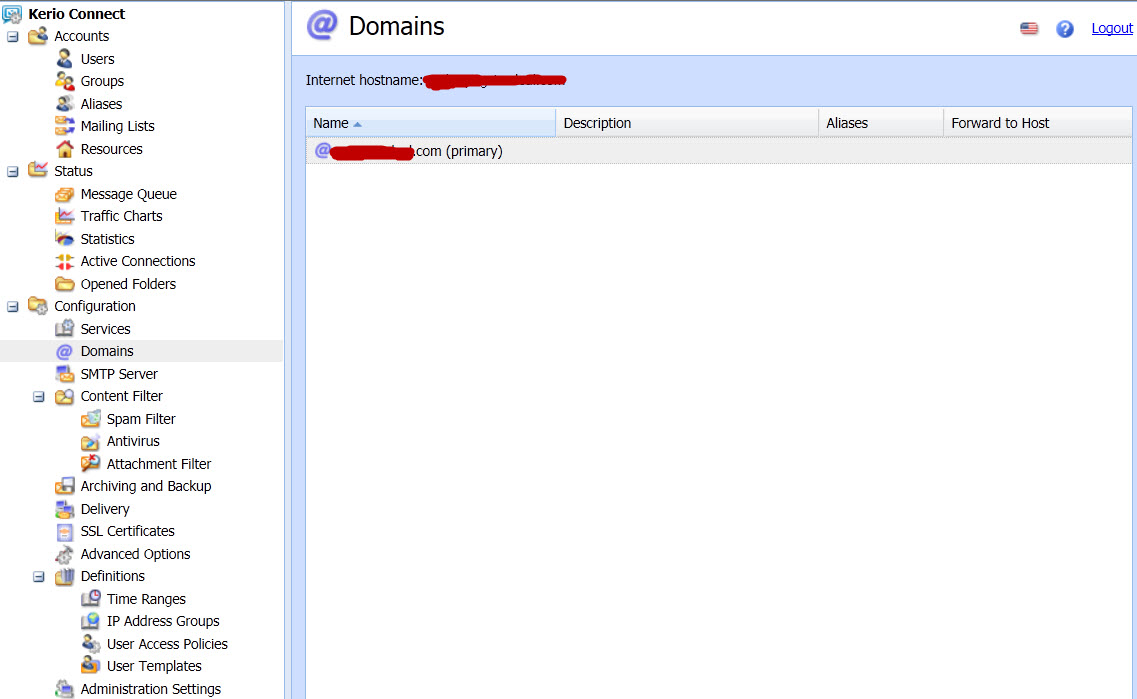This screenshot has width=1137, height=699.
Task: Open Advanced Options label
Action: pyautogui.click(x=136, y=553)
